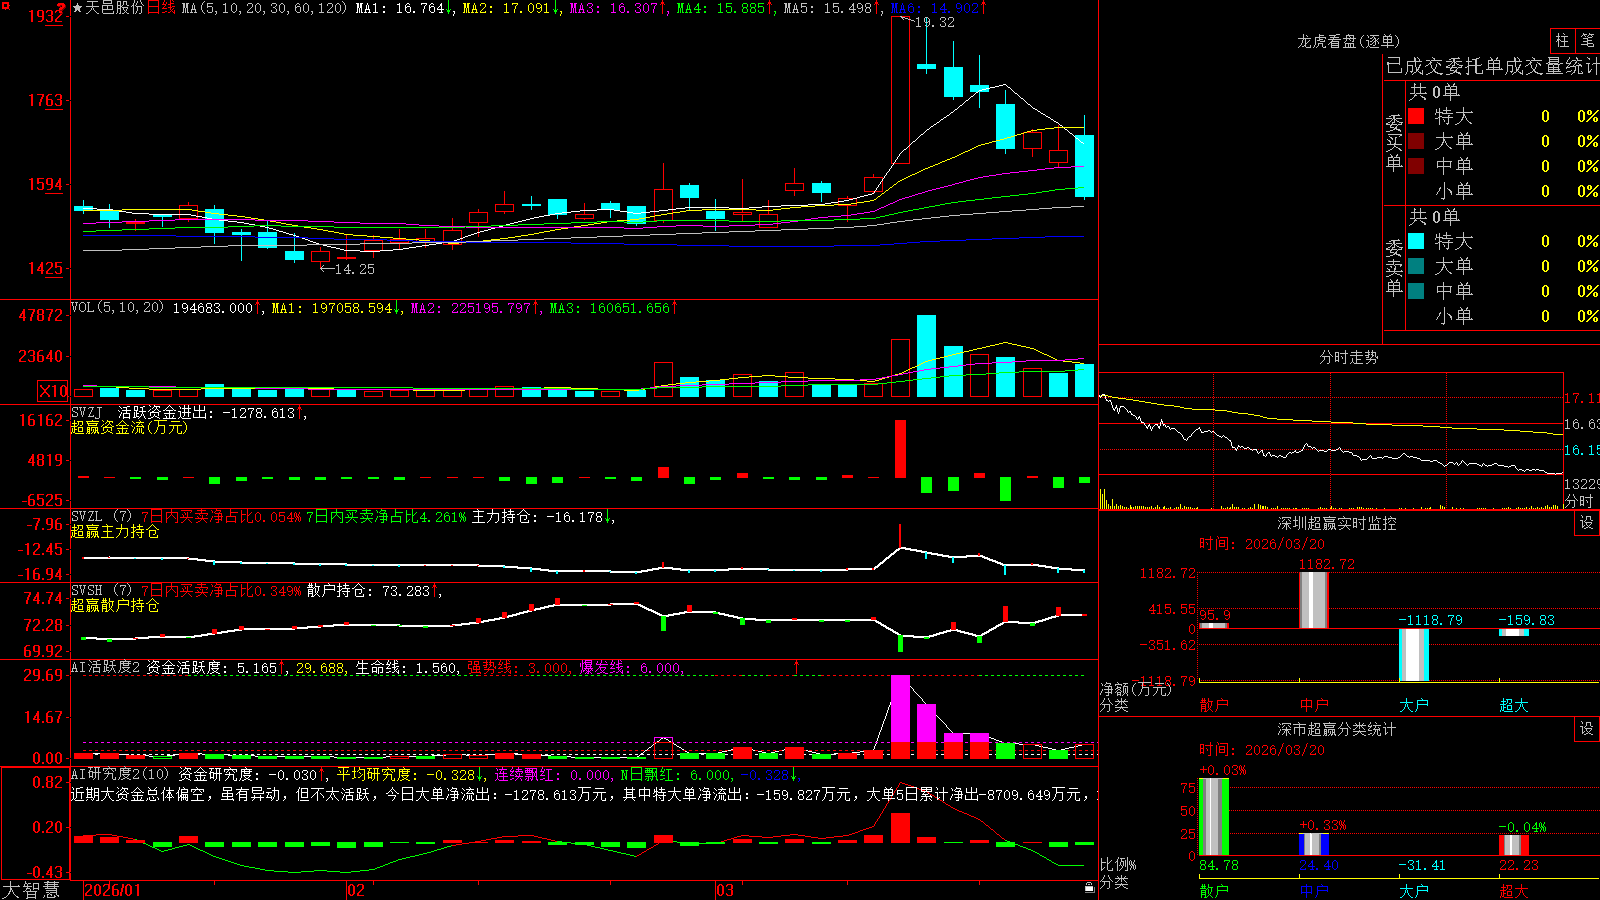Jump to 2026/01 on the time axis

[113, 890]
